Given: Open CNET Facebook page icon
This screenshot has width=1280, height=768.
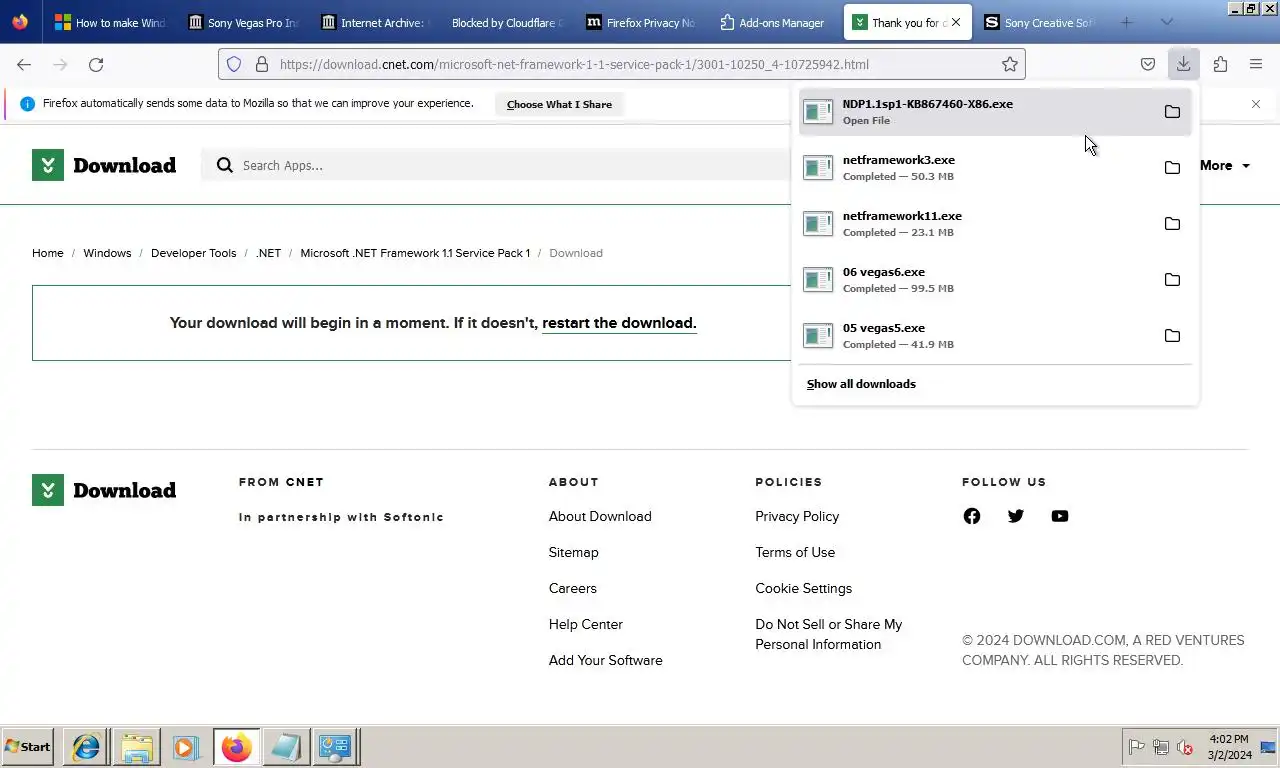Looking at the screenshot, I should click(972, 516).
